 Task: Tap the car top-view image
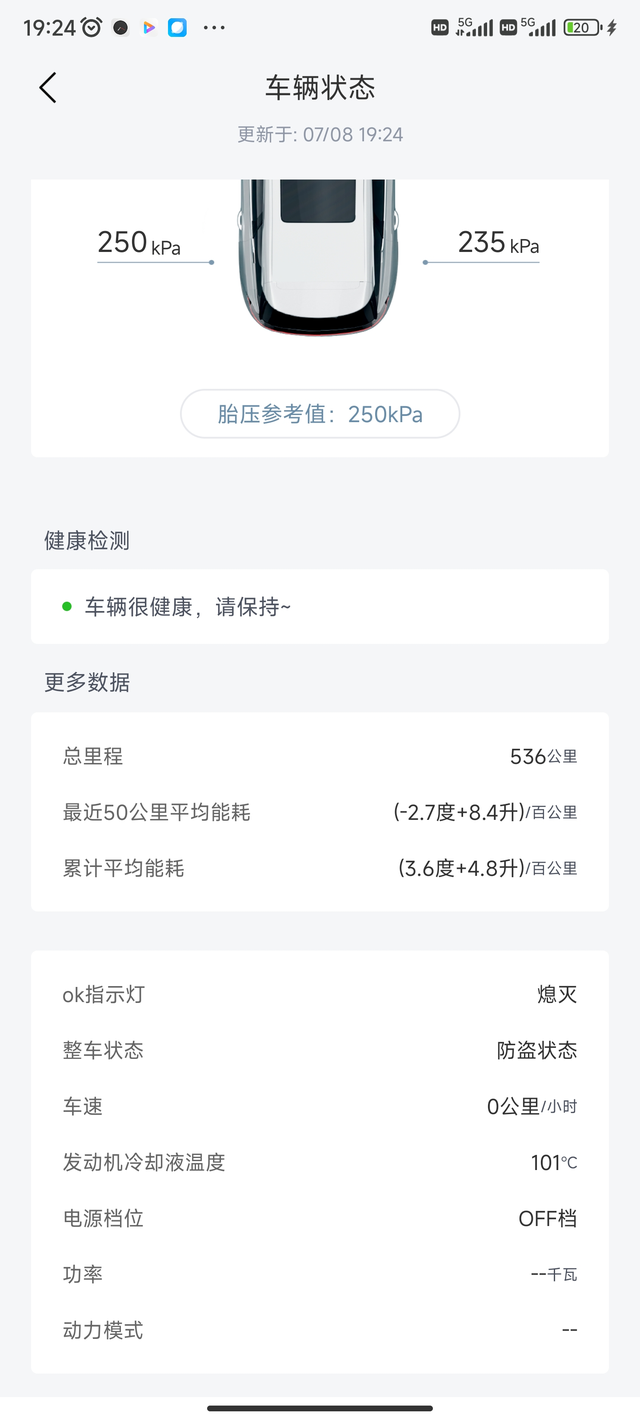tap(317, 257)
